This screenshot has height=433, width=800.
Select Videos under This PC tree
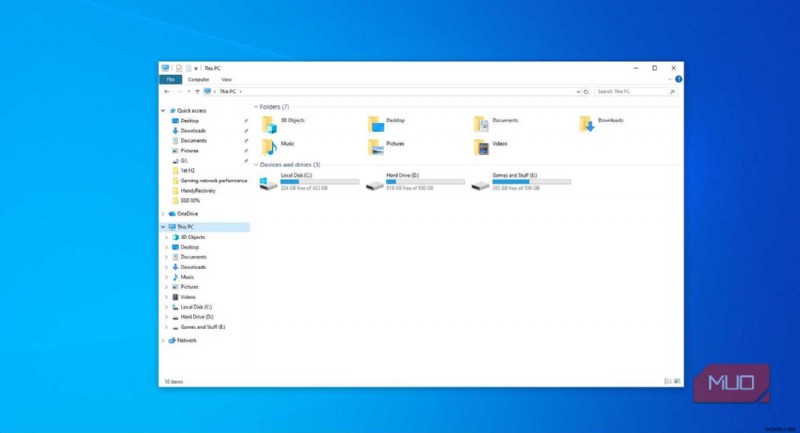tap(188, 297)
